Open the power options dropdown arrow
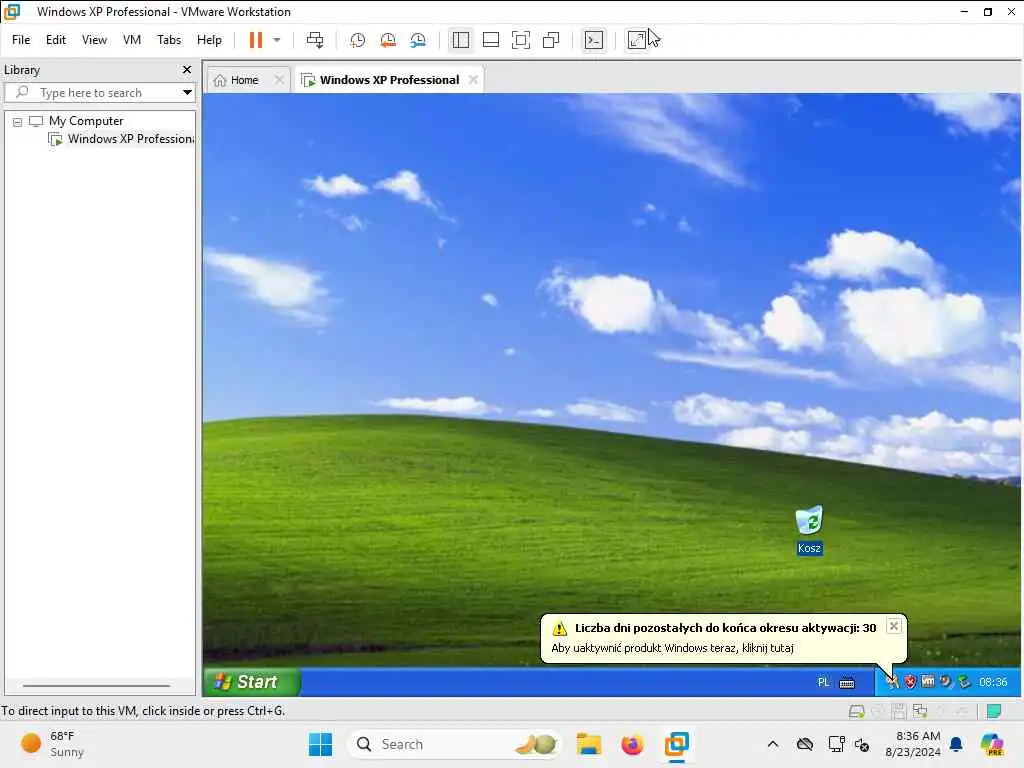Viewport: 1024px width, 768px height. tap(277, 40)
